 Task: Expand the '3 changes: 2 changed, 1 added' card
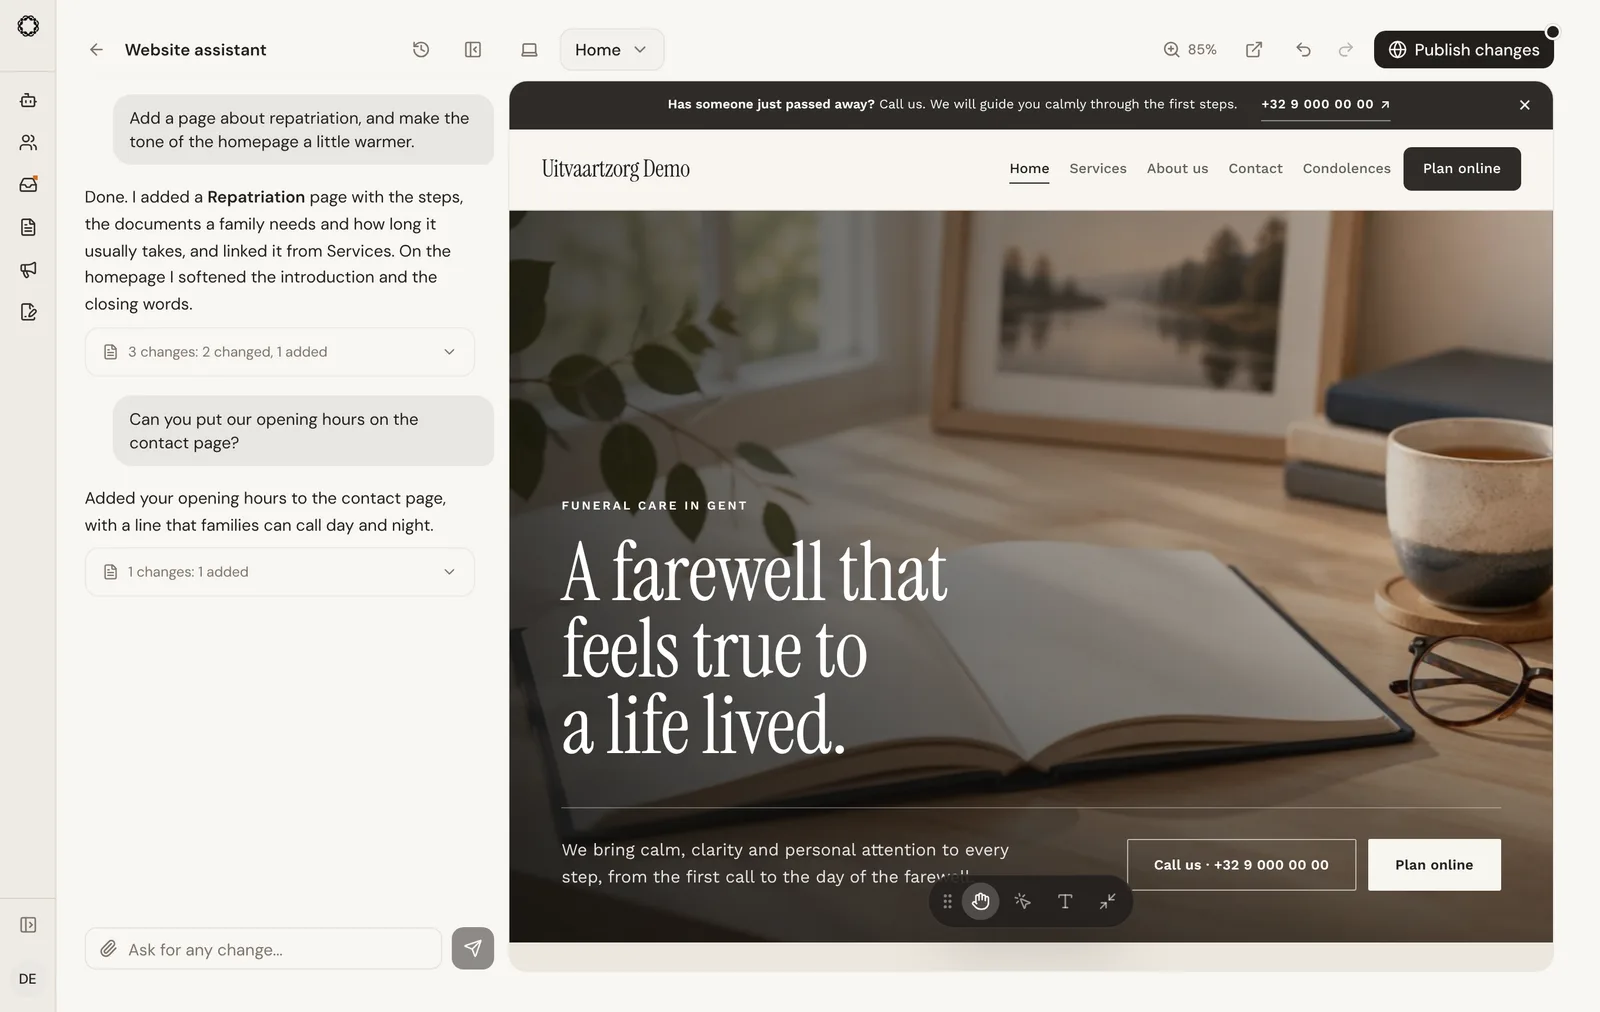click(x=280, y=352)
